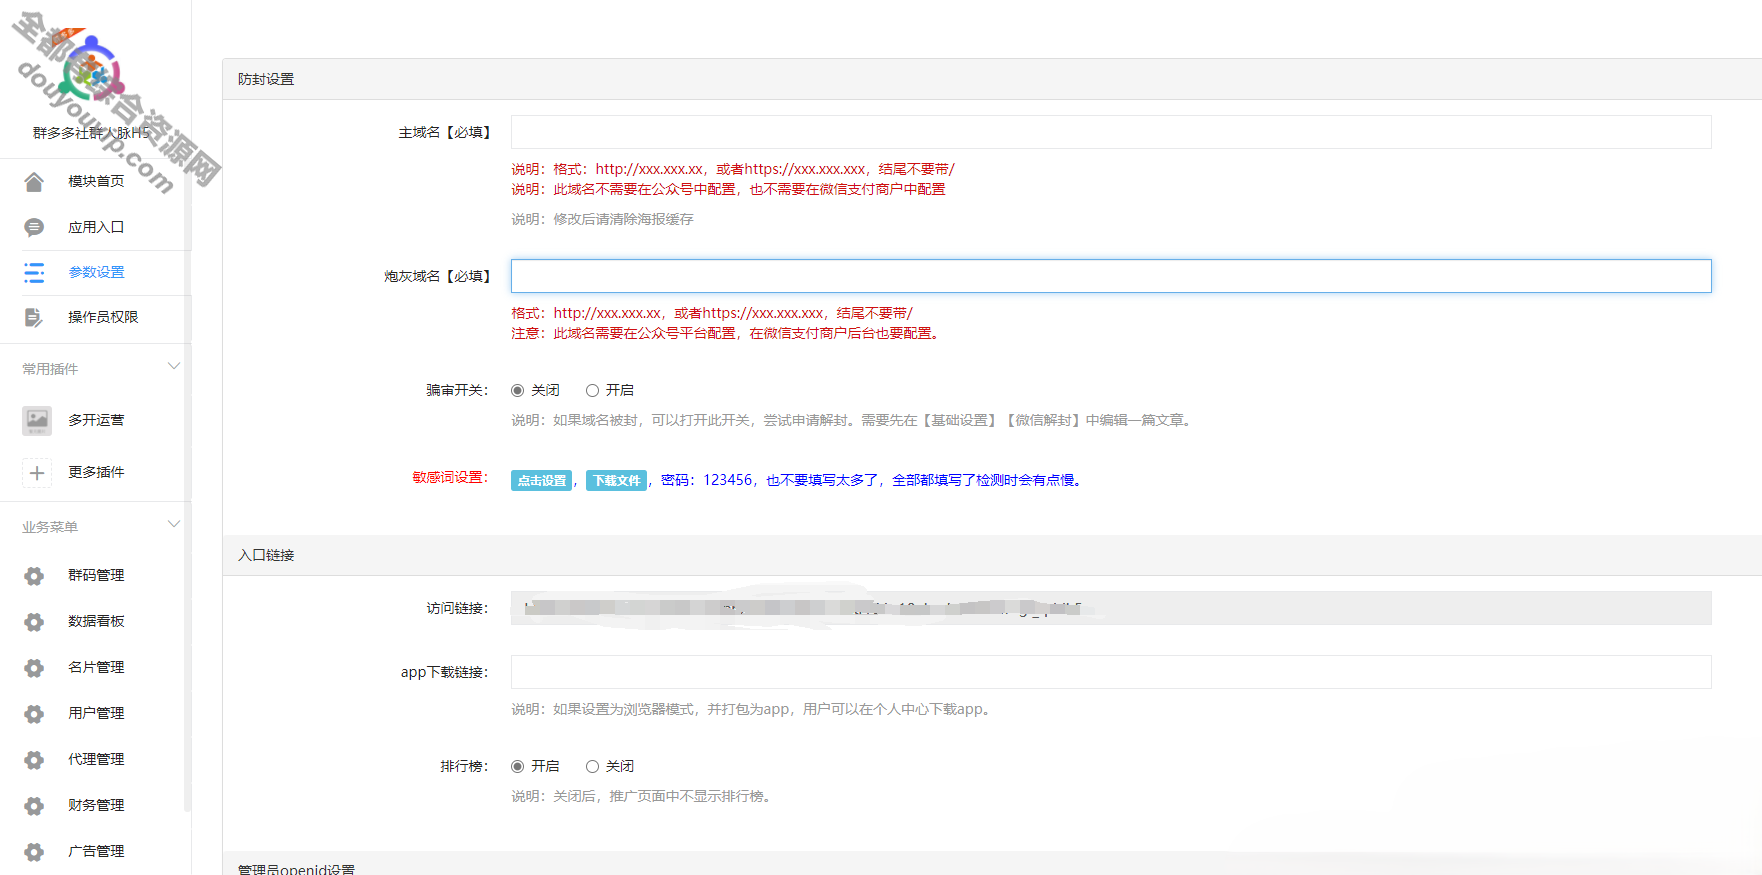Click the gear icon beside 群码管理
The image size is (1762, 875).
[34, 576]
